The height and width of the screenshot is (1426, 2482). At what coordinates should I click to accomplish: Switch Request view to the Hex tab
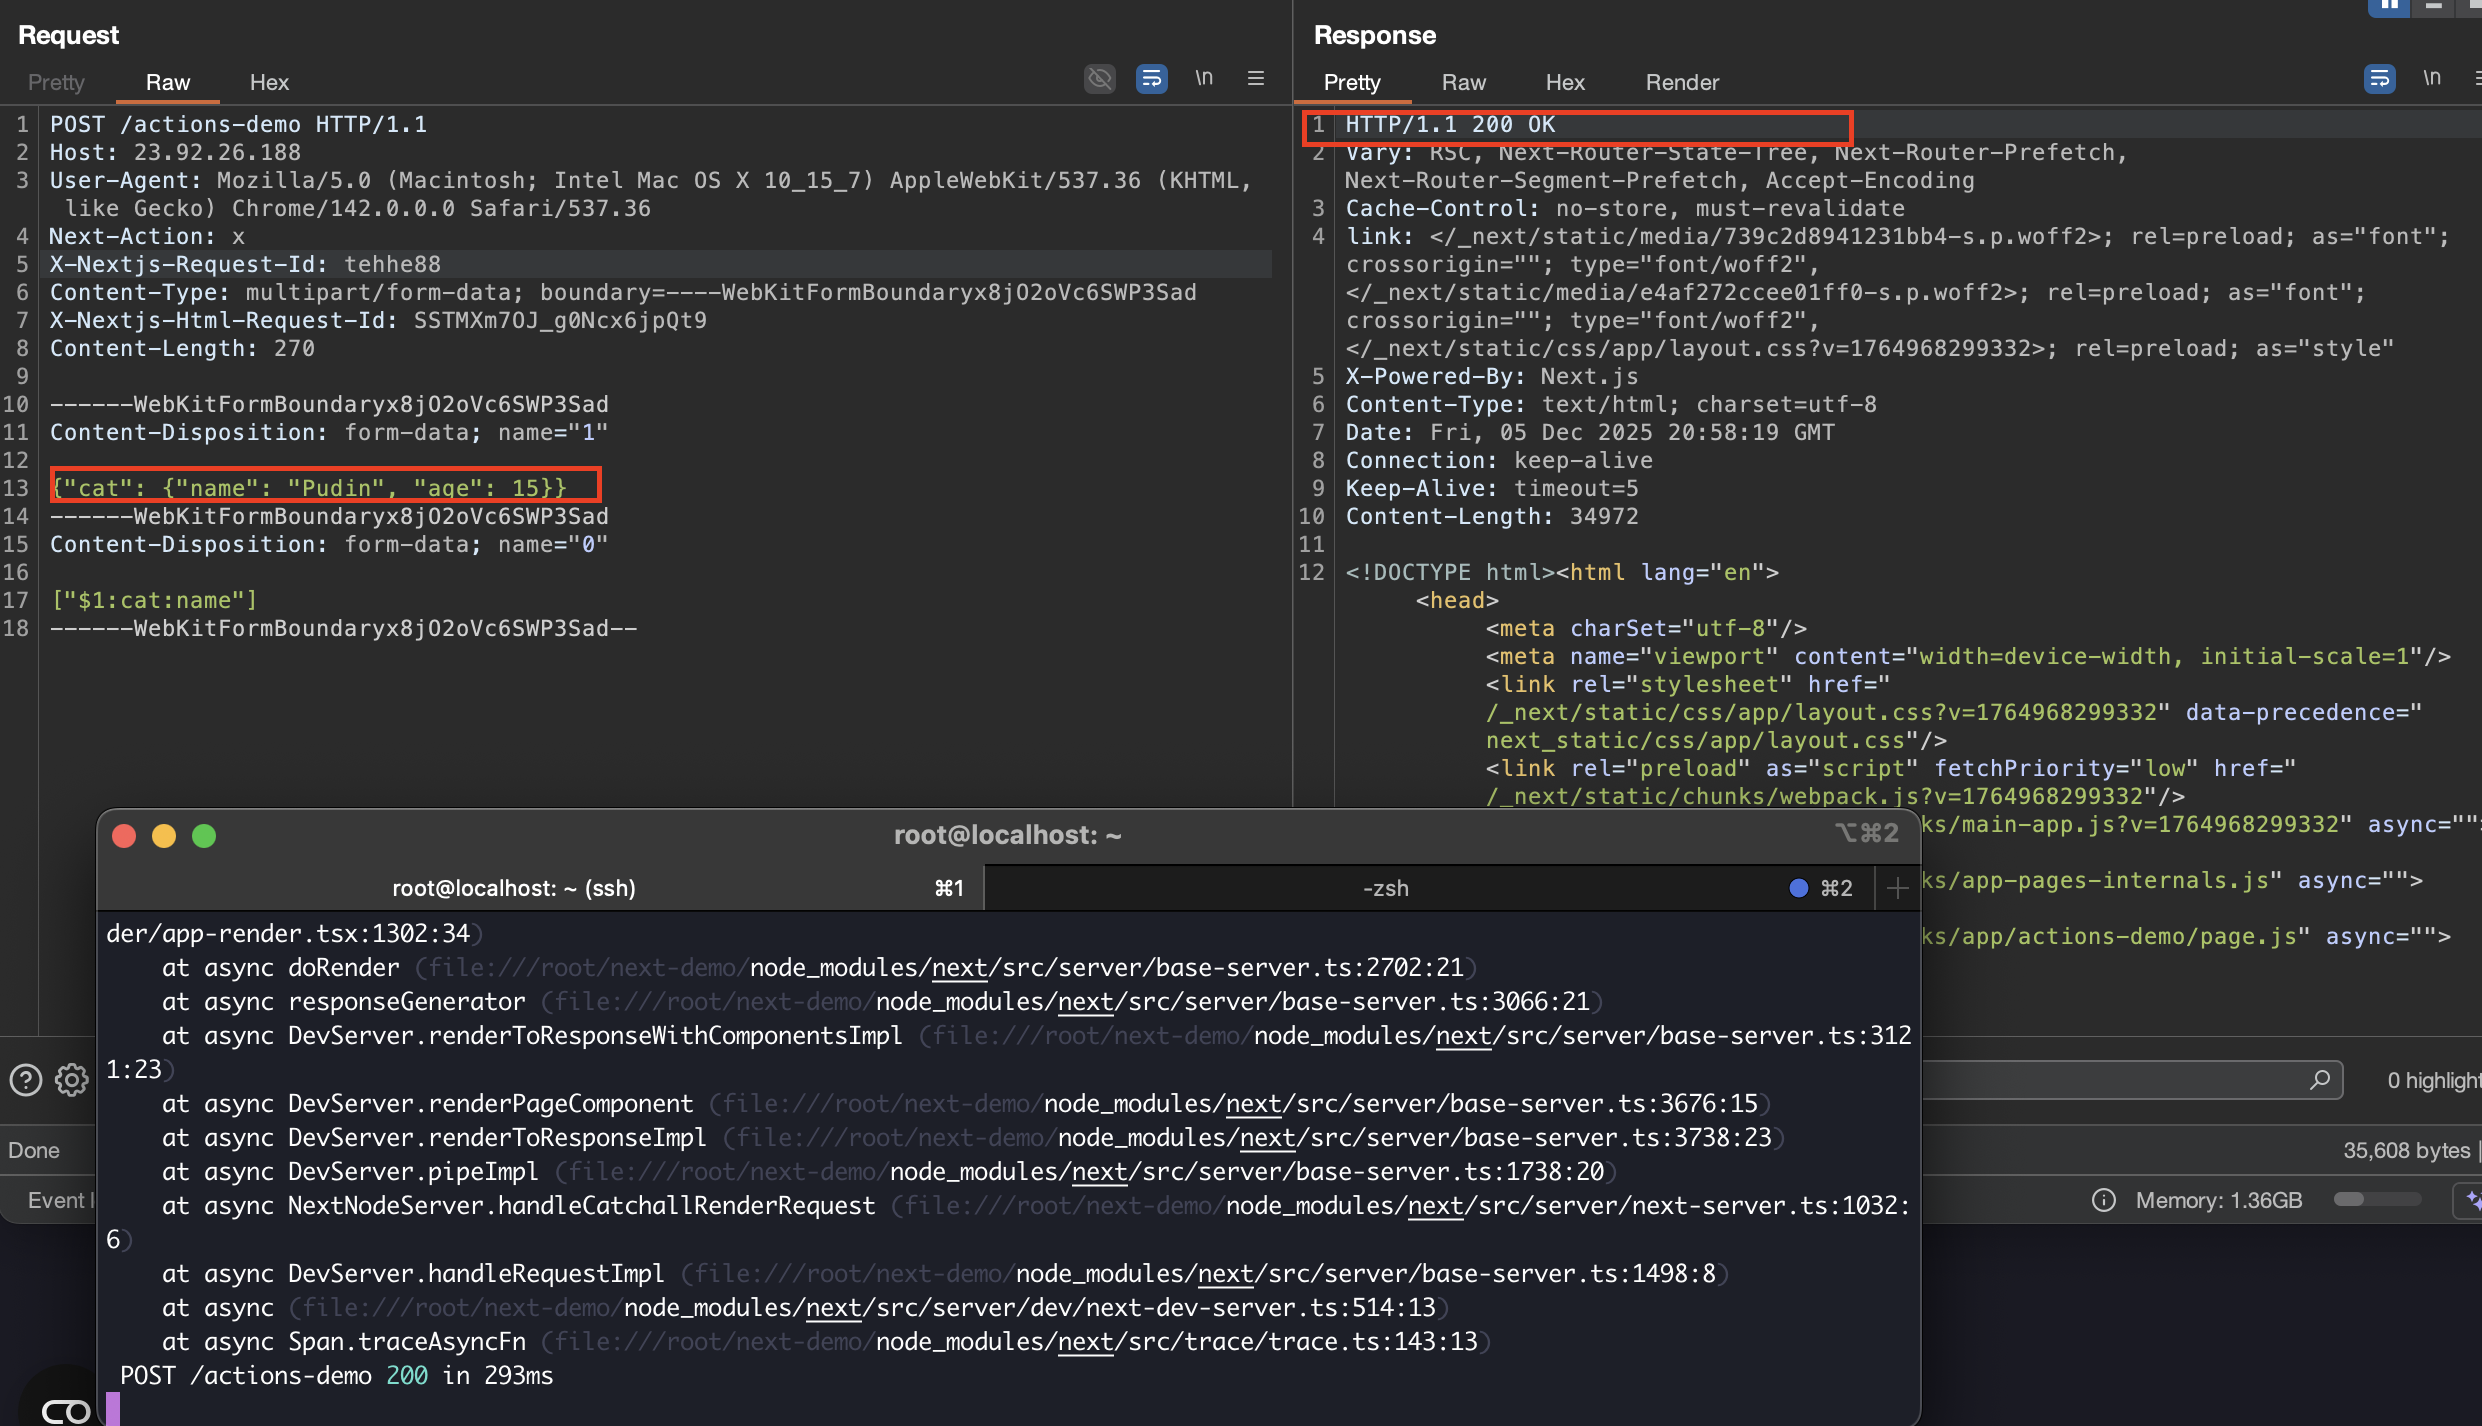tap(269, 82)
